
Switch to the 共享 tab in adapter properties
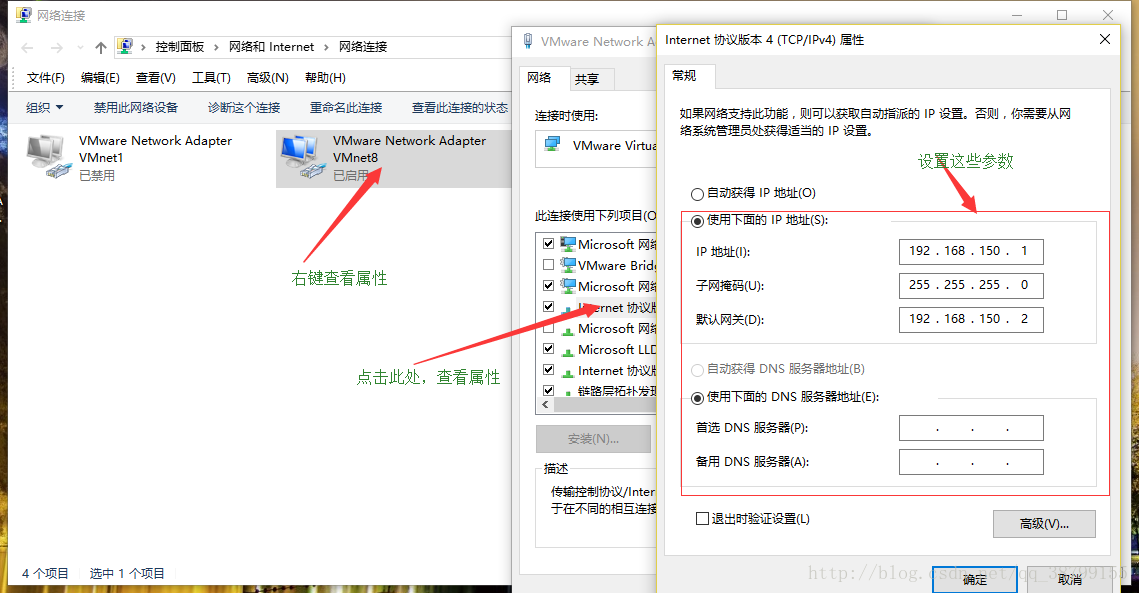587,79
